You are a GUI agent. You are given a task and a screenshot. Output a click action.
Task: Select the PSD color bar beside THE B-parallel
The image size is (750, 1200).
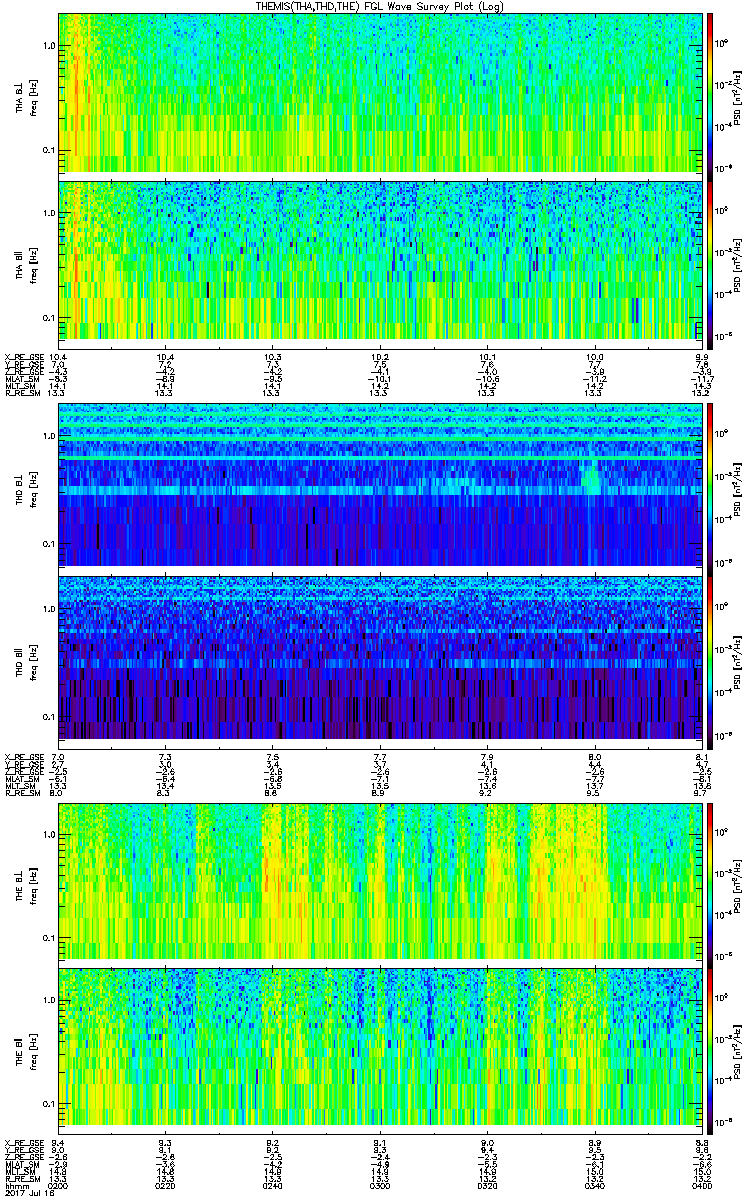point(711,1045)
